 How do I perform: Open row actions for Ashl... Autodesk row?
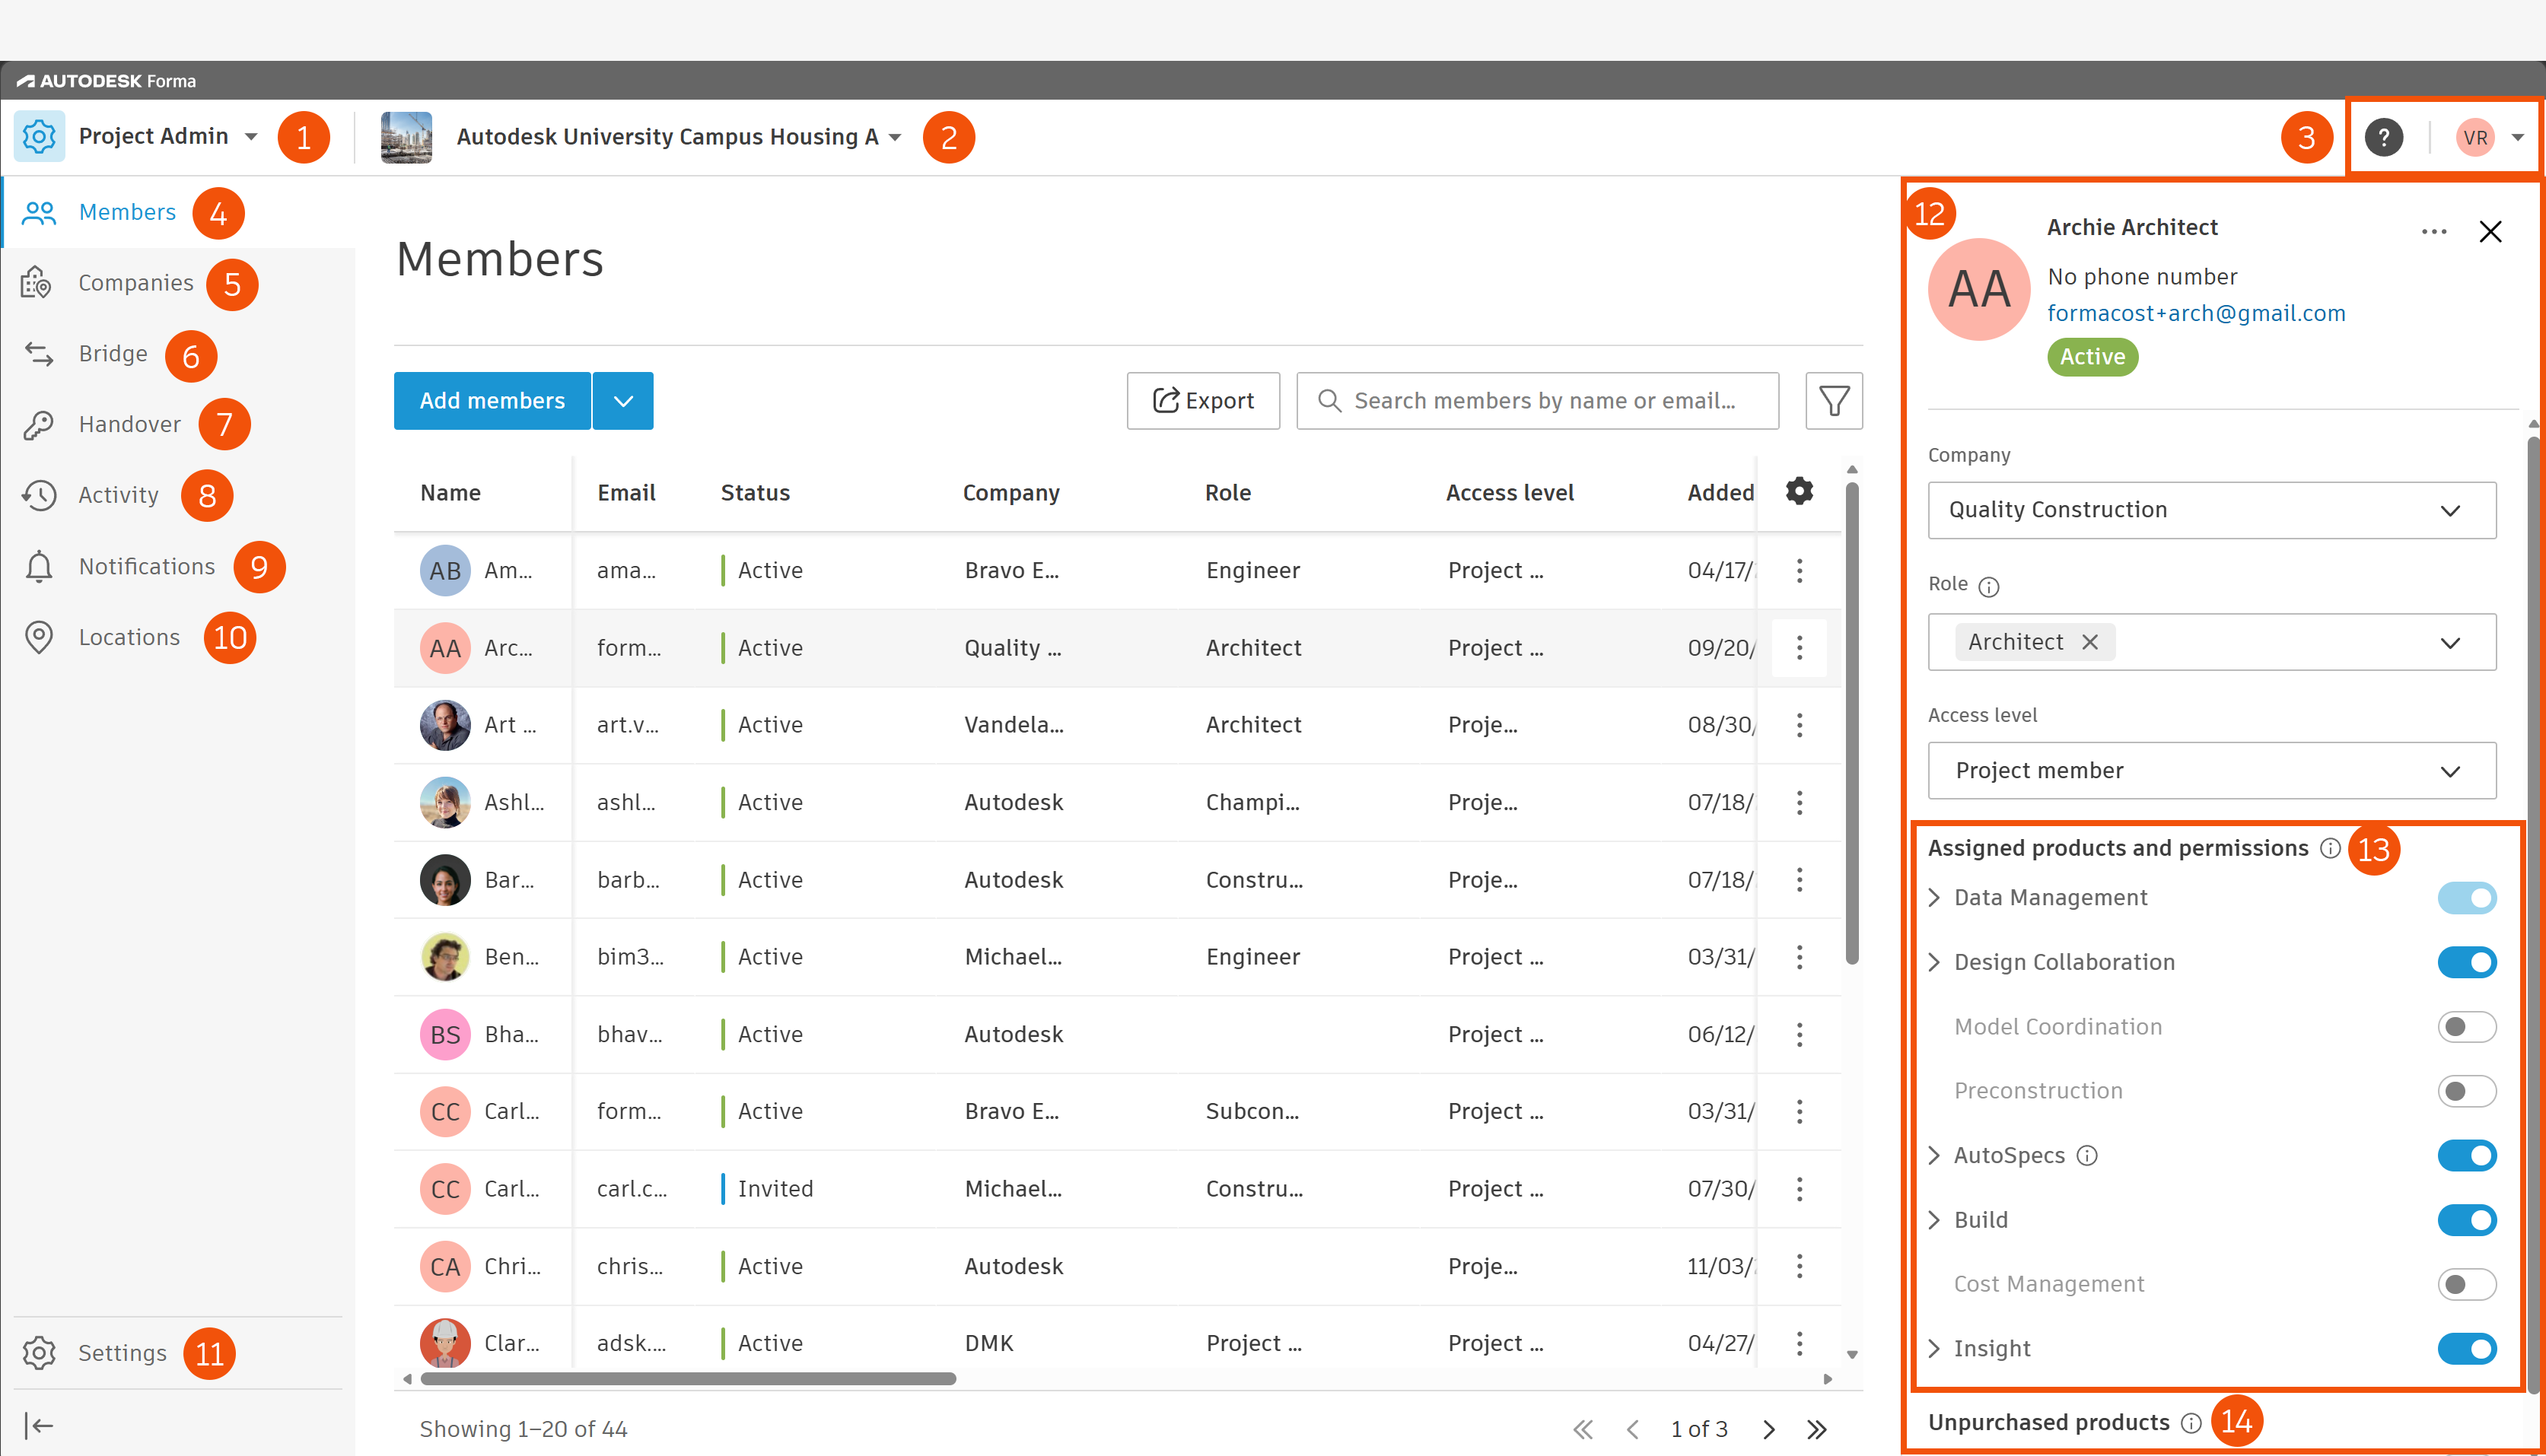tap(1799, 802)
